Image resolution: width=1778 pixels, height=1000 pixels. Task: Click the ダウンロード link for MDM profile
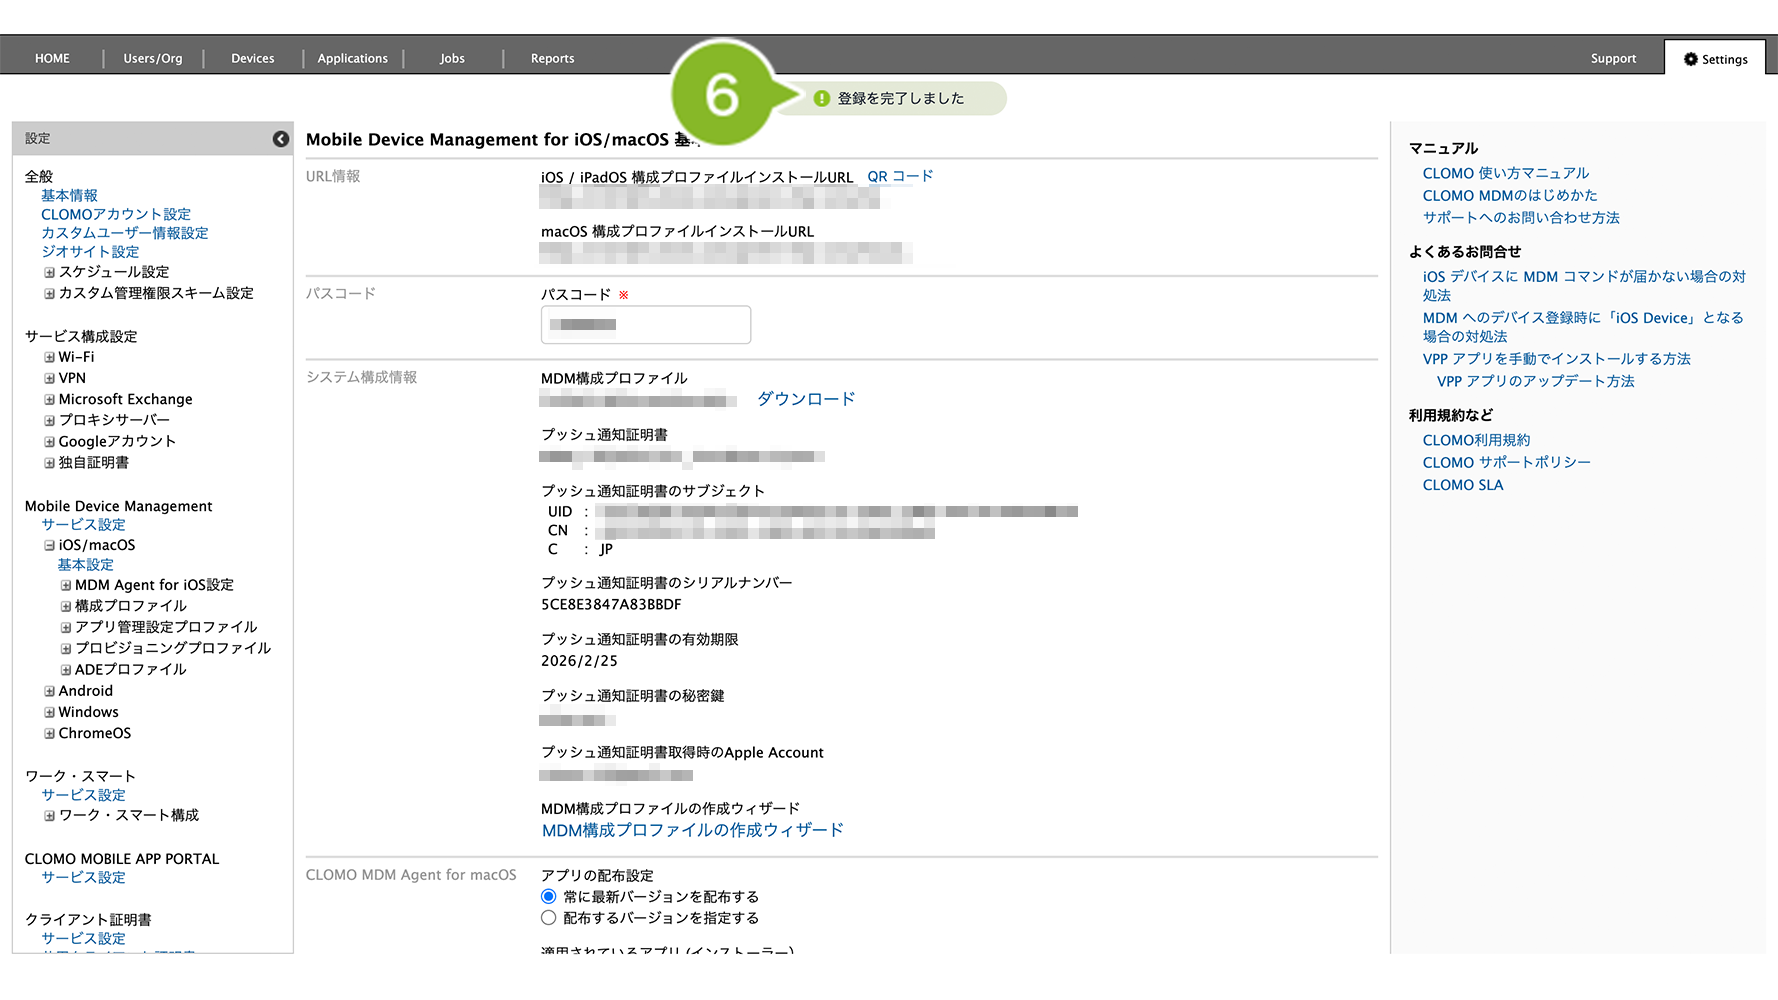[806, 399]
